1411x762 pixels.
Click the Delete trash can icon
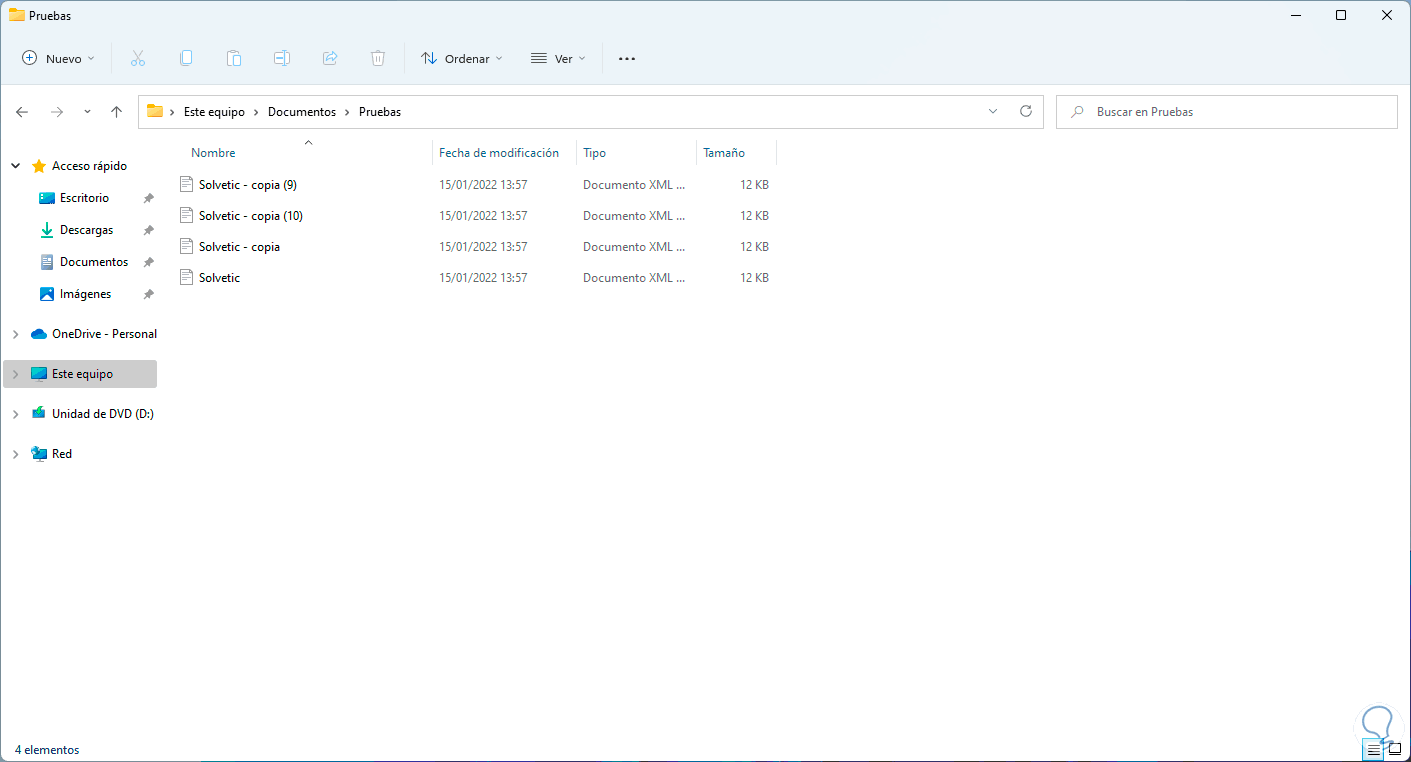click(378, 59)
